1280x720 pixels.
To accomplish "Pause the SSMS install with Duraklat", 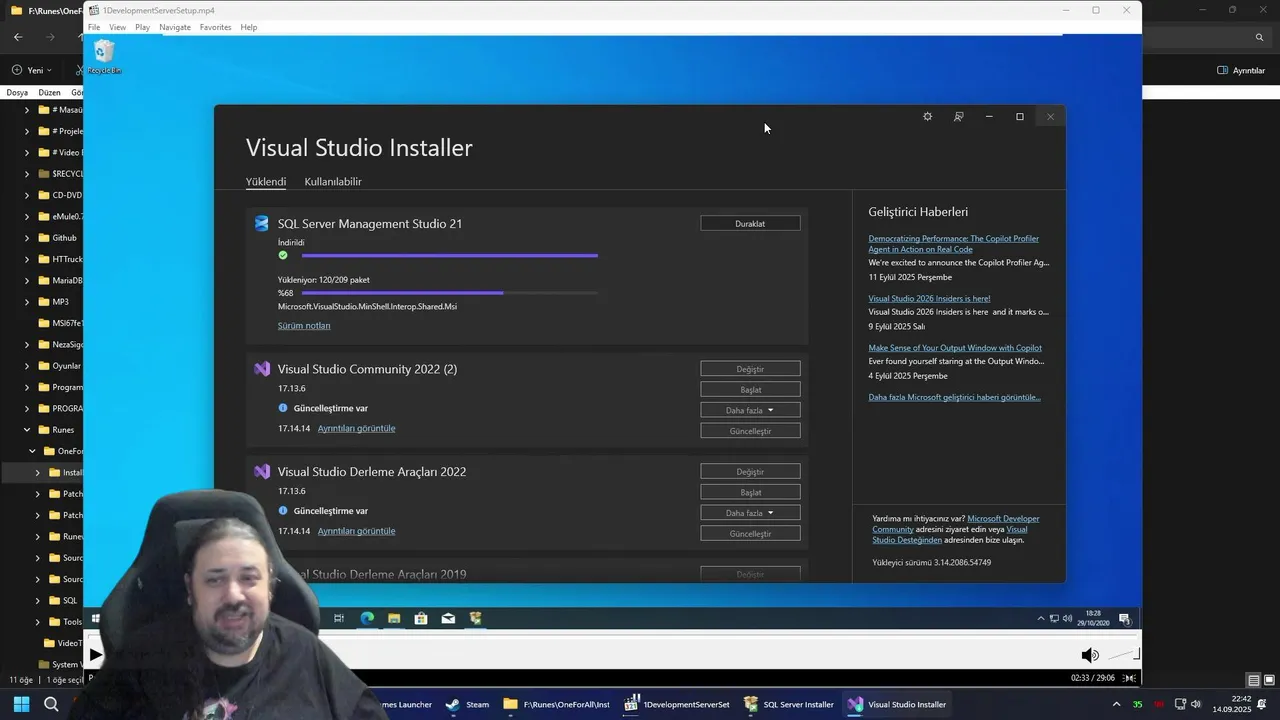I will (x=750, y=224).
